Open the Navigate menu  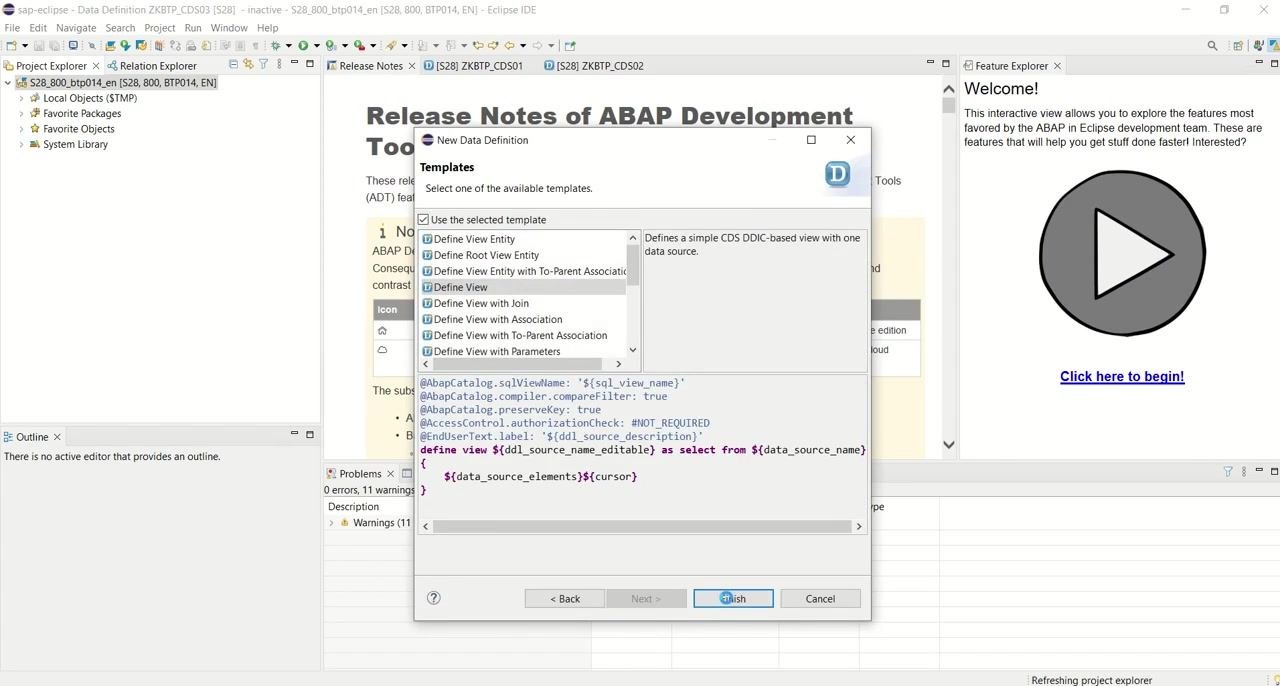pos(76,28)
